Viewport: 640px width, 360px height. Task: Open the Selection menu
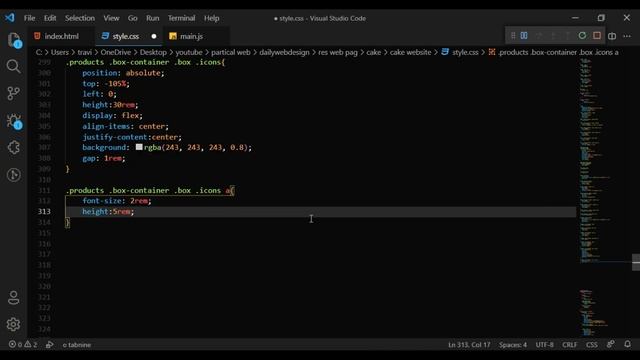point(80,18)
